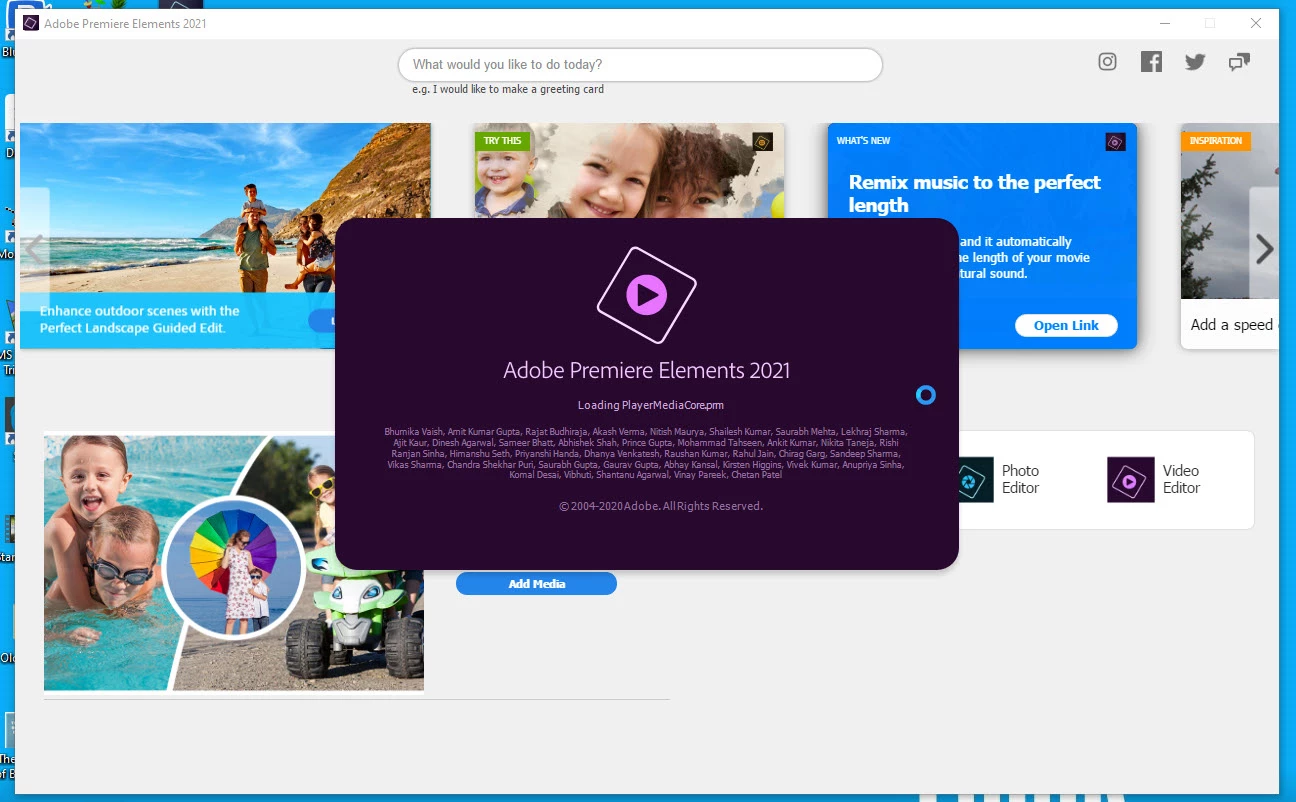Click the Elements icon on TRY THIS card
The height and width of the screenshot is (802, 1296).
762,142
